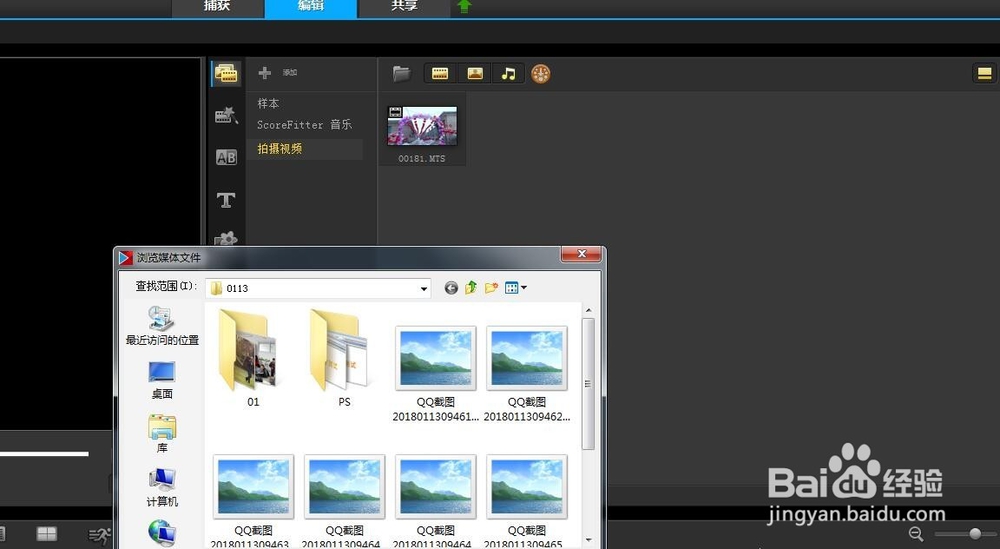Image resolution: width=1000 pixels, height=549 pixels.
Task: Open the Media library panel icon
Action: click(226, 74)
